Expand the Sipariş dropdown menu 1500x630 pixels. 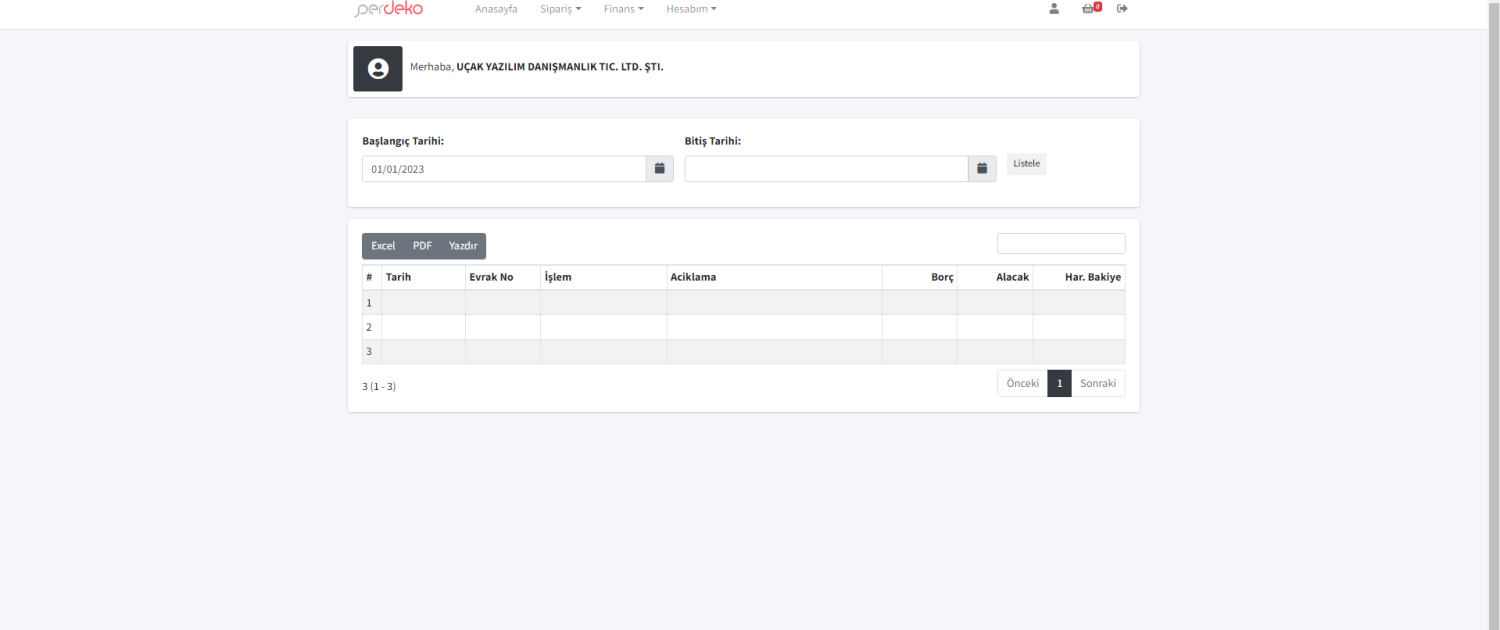(560, 9)
